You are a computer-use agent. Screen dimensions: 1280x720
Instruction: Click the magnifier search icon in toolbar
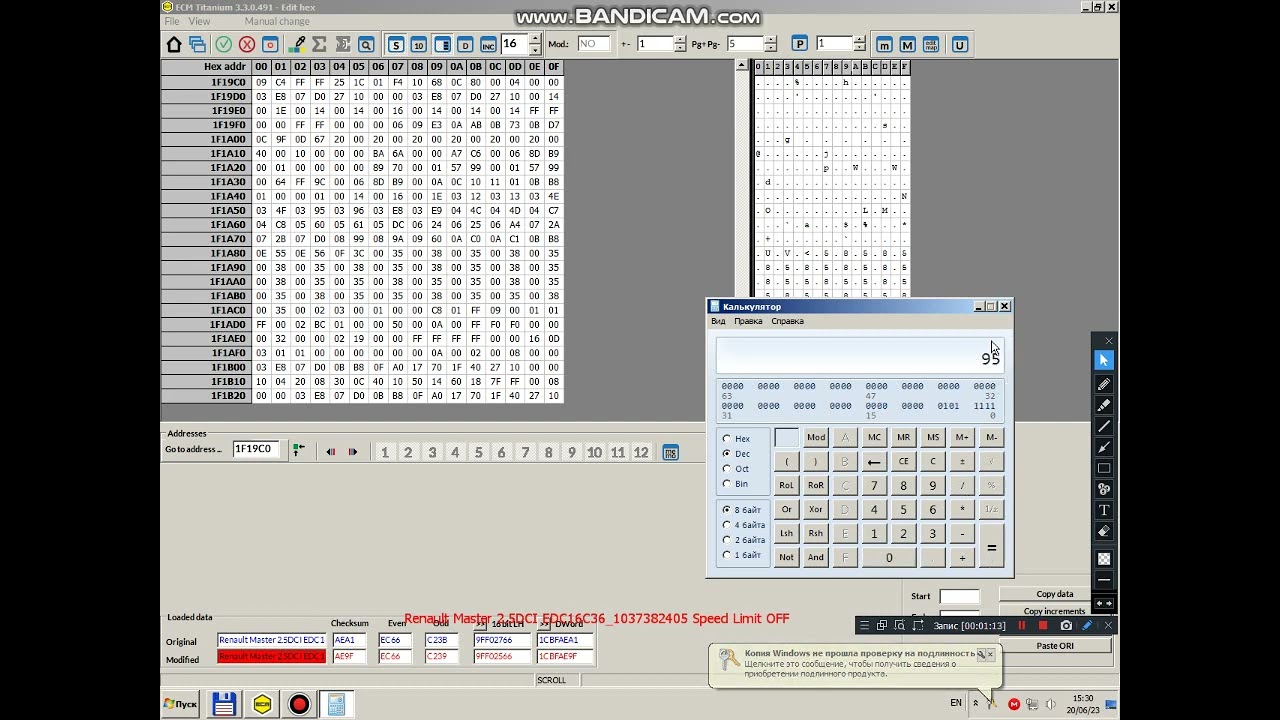[366, 45]
